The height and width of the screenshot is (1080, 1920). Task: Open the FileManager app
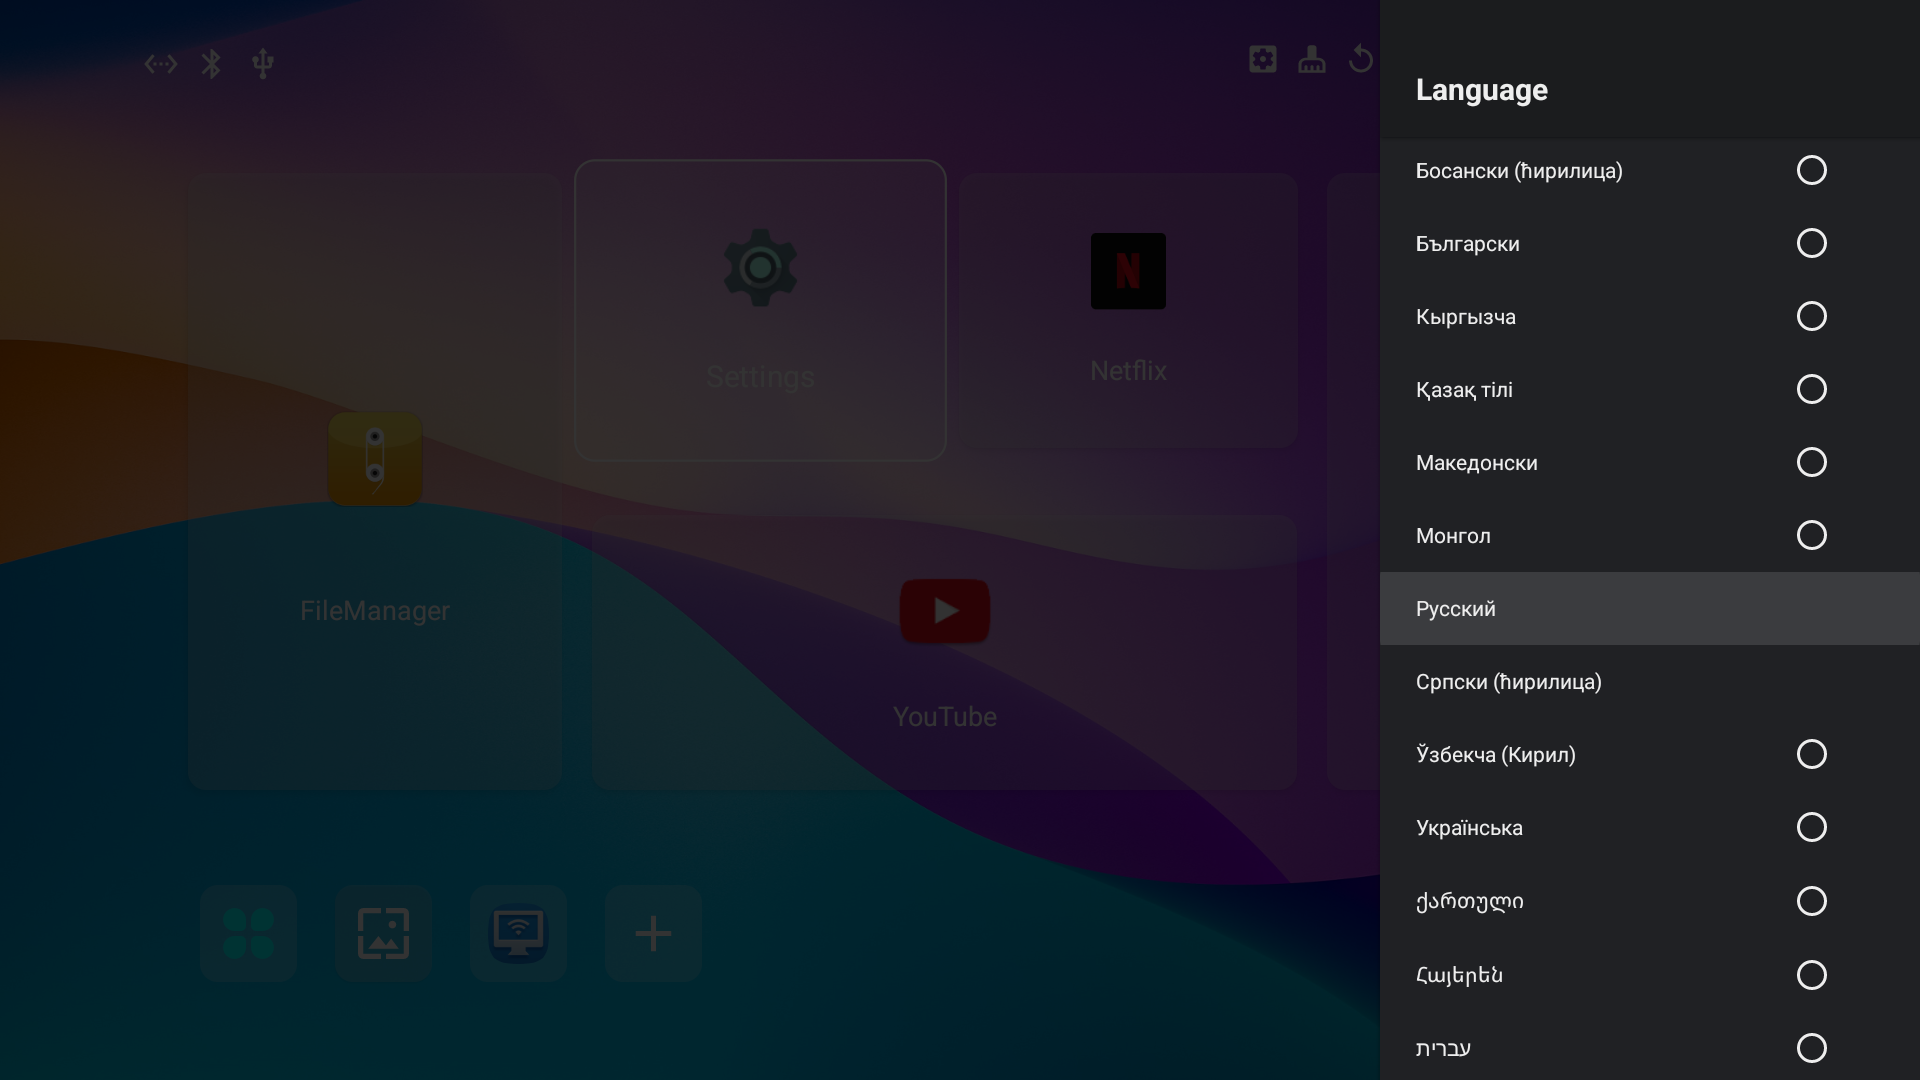(375, 459)
